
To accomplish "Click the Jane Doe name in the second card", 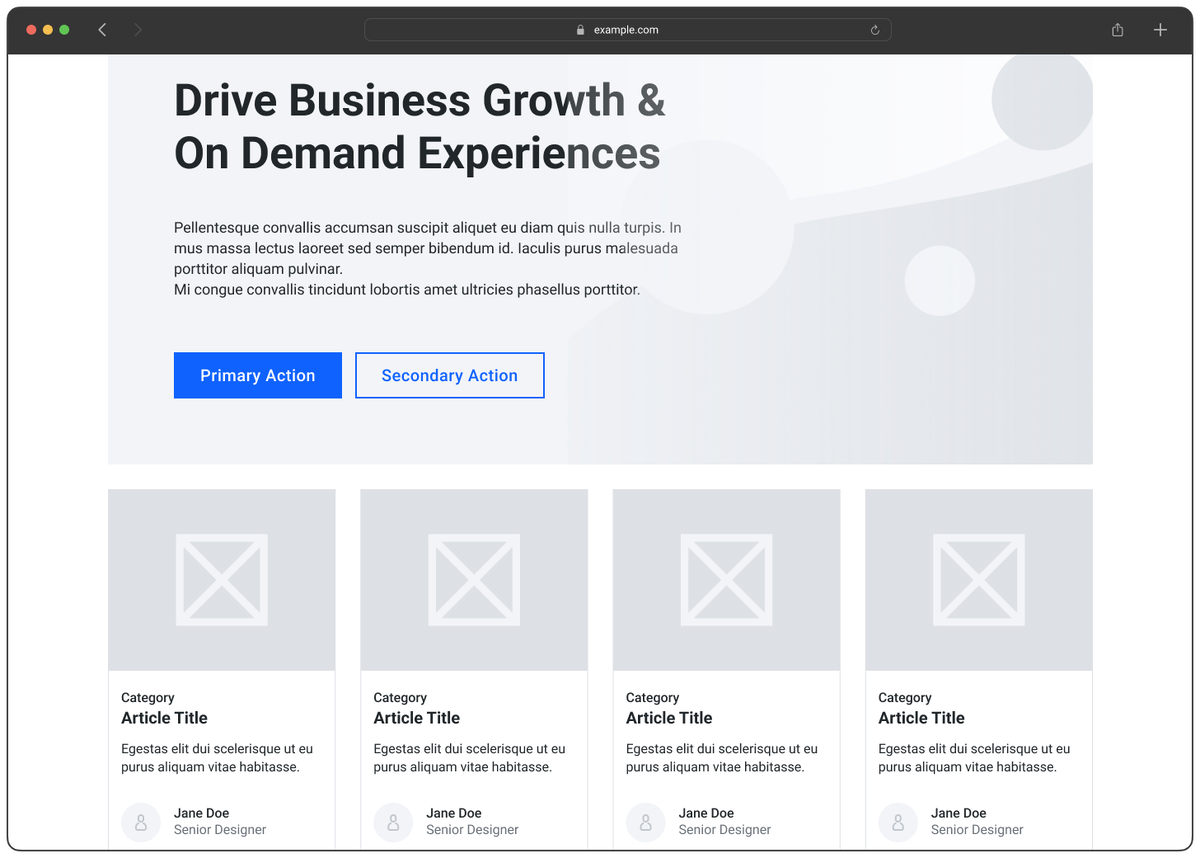I will 454,813.
